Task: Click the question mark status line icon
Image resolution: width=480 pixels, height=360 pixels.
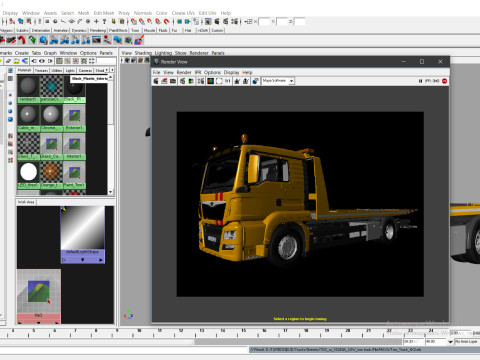Action: tap(104, 22)
